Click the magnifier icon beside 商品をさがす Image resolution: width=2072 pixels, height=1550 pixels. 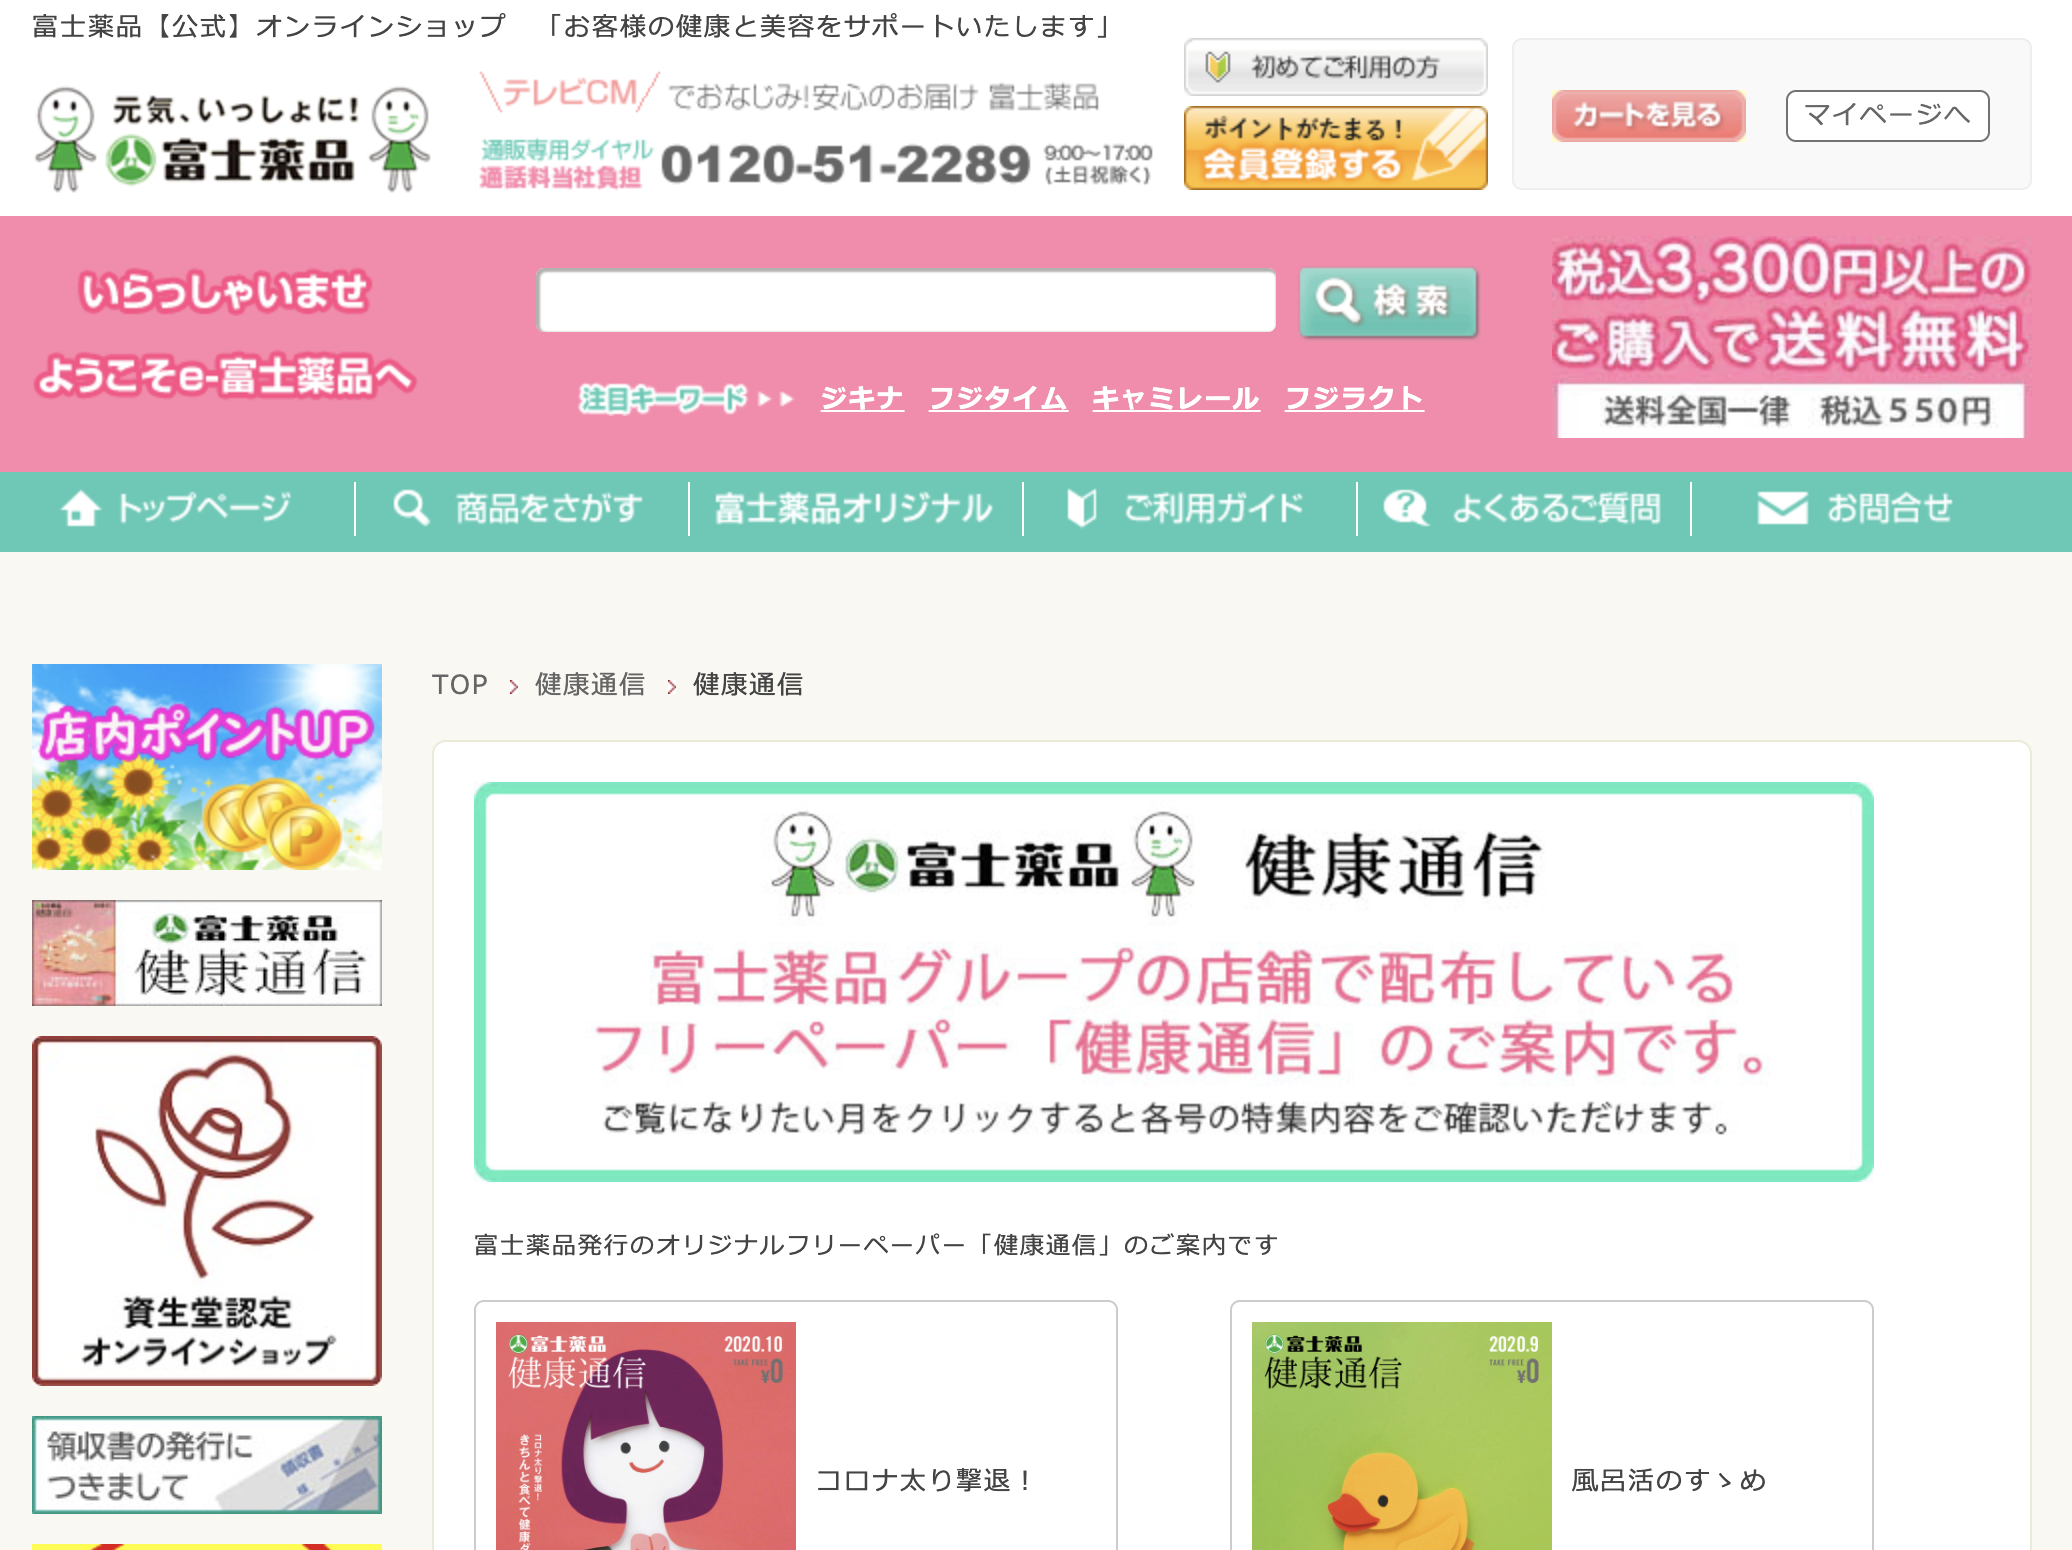(411, 508)
